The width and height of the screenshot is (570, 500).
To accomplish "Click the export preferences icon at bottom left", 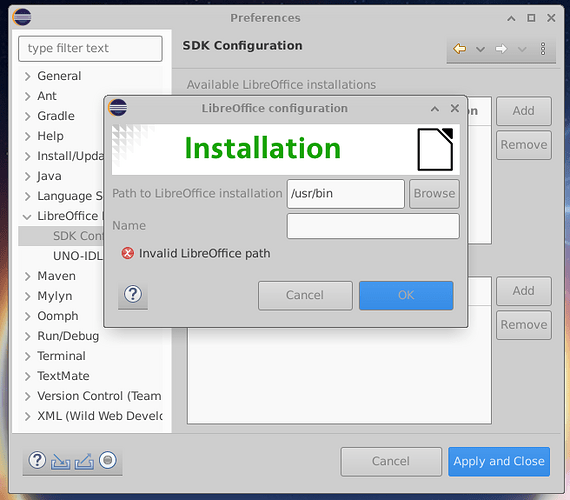I will pyautogui.click(x=84, y=461).
